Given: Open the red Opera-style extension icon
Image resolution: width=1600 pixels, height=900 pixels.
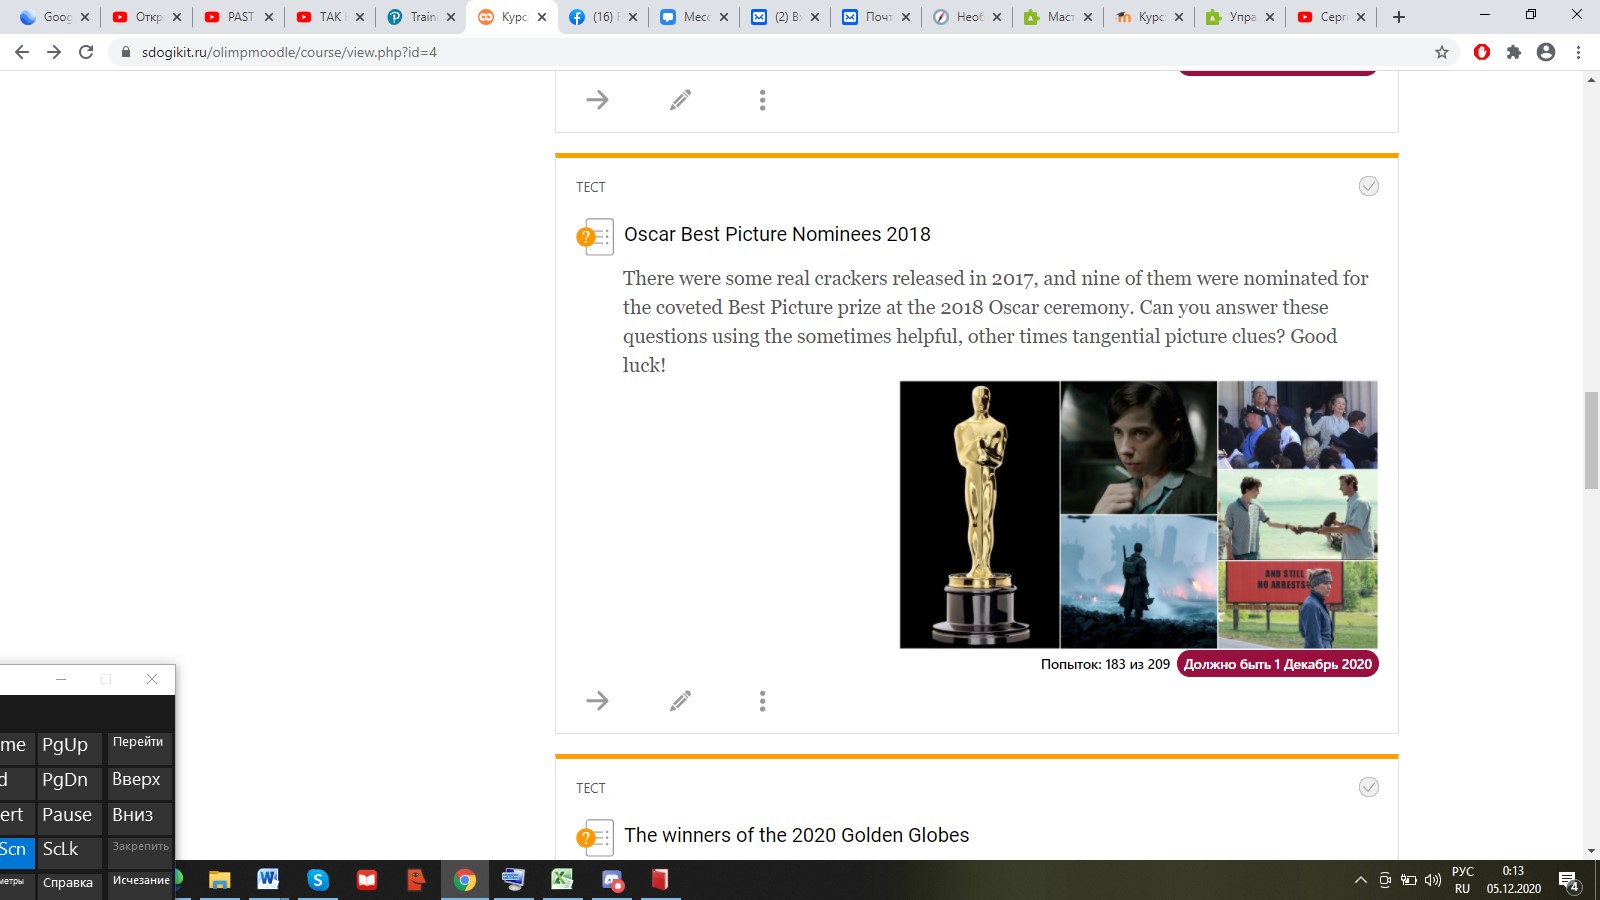Looking at the screenshot, I should tap(1482, 52).
